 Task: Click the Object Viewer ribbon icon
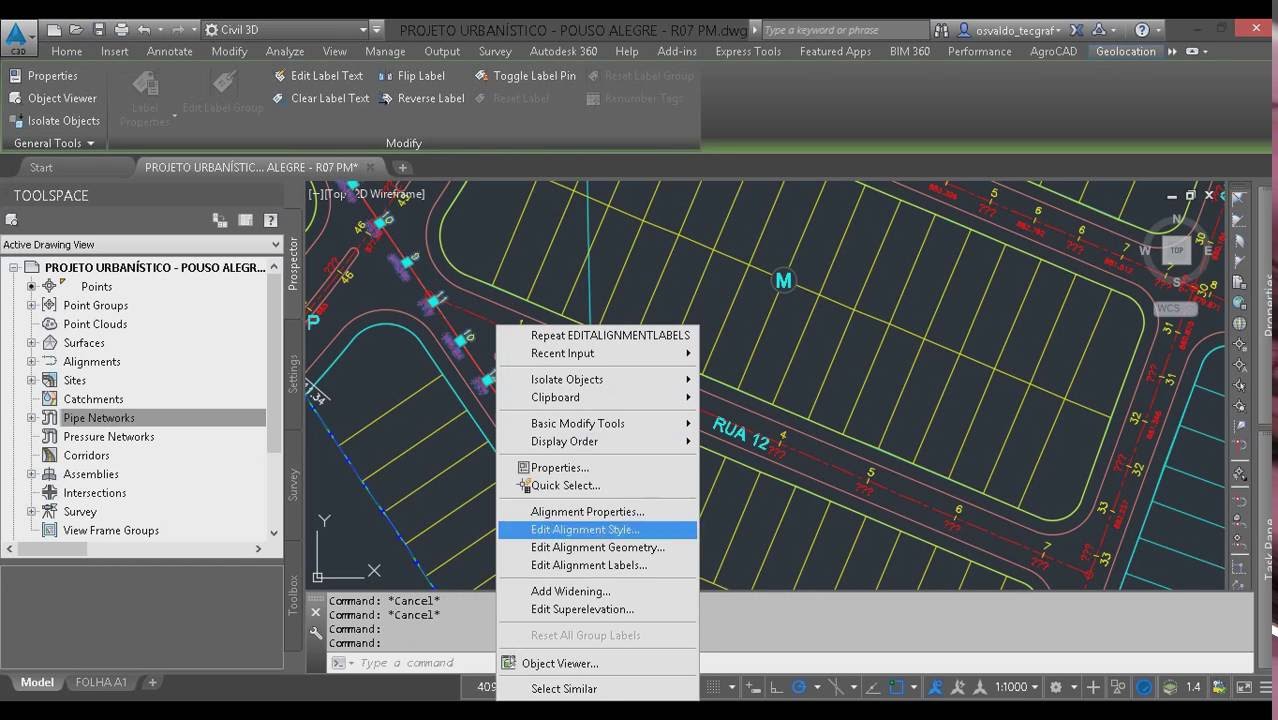15,99
